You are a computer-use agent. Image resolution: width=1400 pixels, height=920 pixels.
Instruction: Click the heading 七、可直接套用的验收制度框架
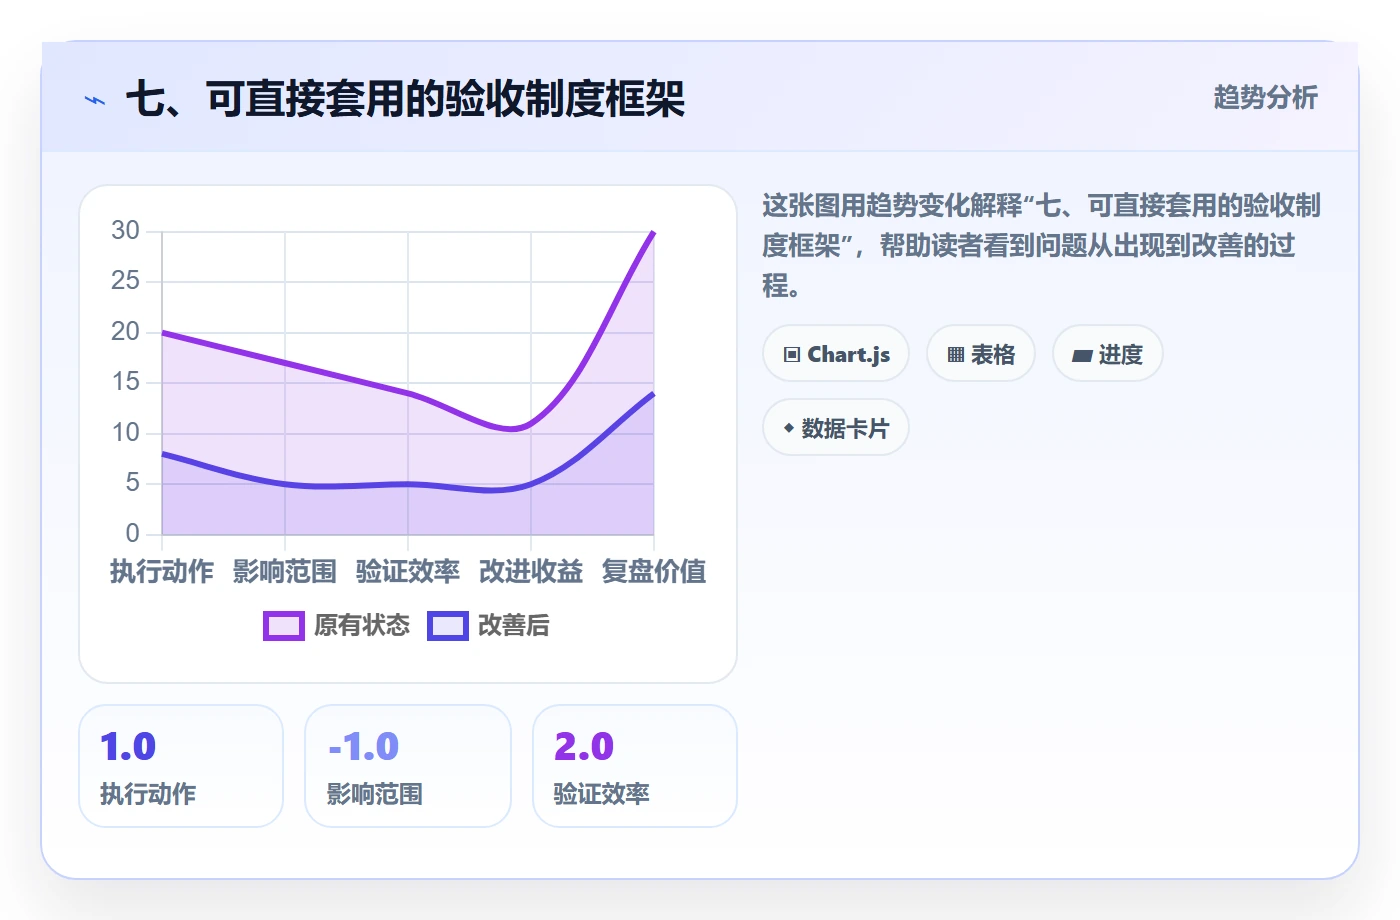coord(405,99)
